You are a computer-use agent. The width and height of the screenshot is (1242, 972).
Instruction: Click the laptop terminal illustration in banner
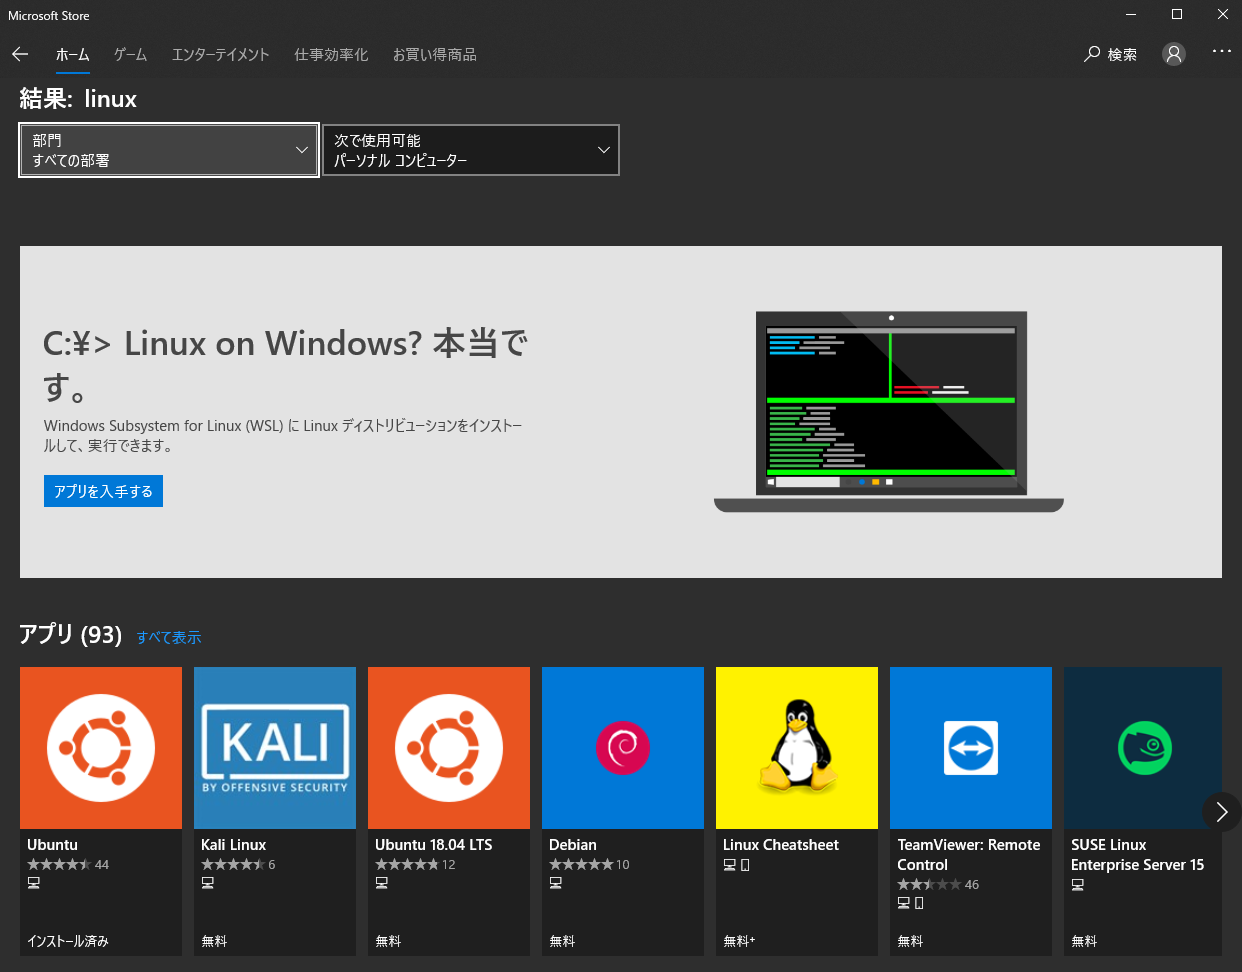click(x=889, y=412)
